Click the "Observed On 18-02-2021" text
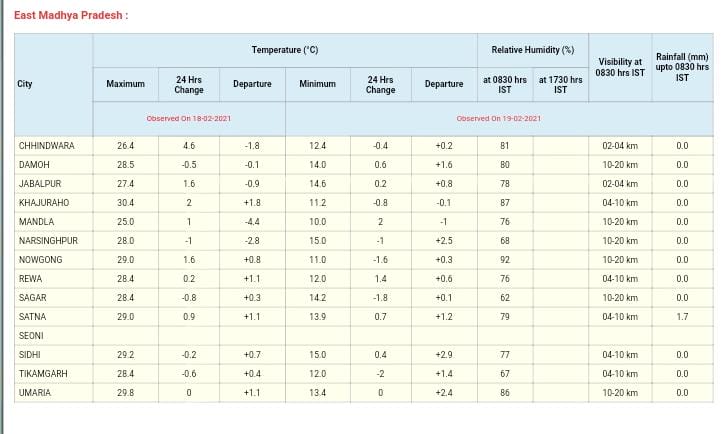Screen dimensions: 722x434 (189, 118)
